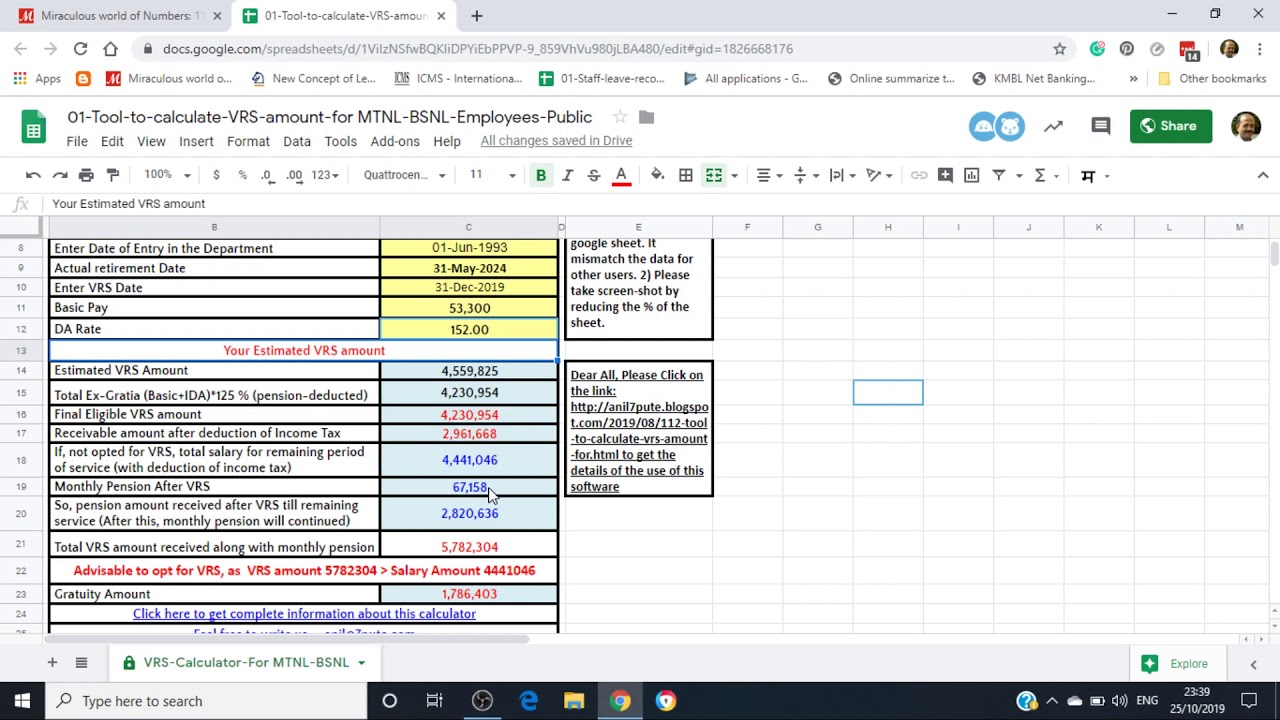The height and width of the screenshot is (720, 1280).
Task: Click the Share button
Action: coord(1171,126)
